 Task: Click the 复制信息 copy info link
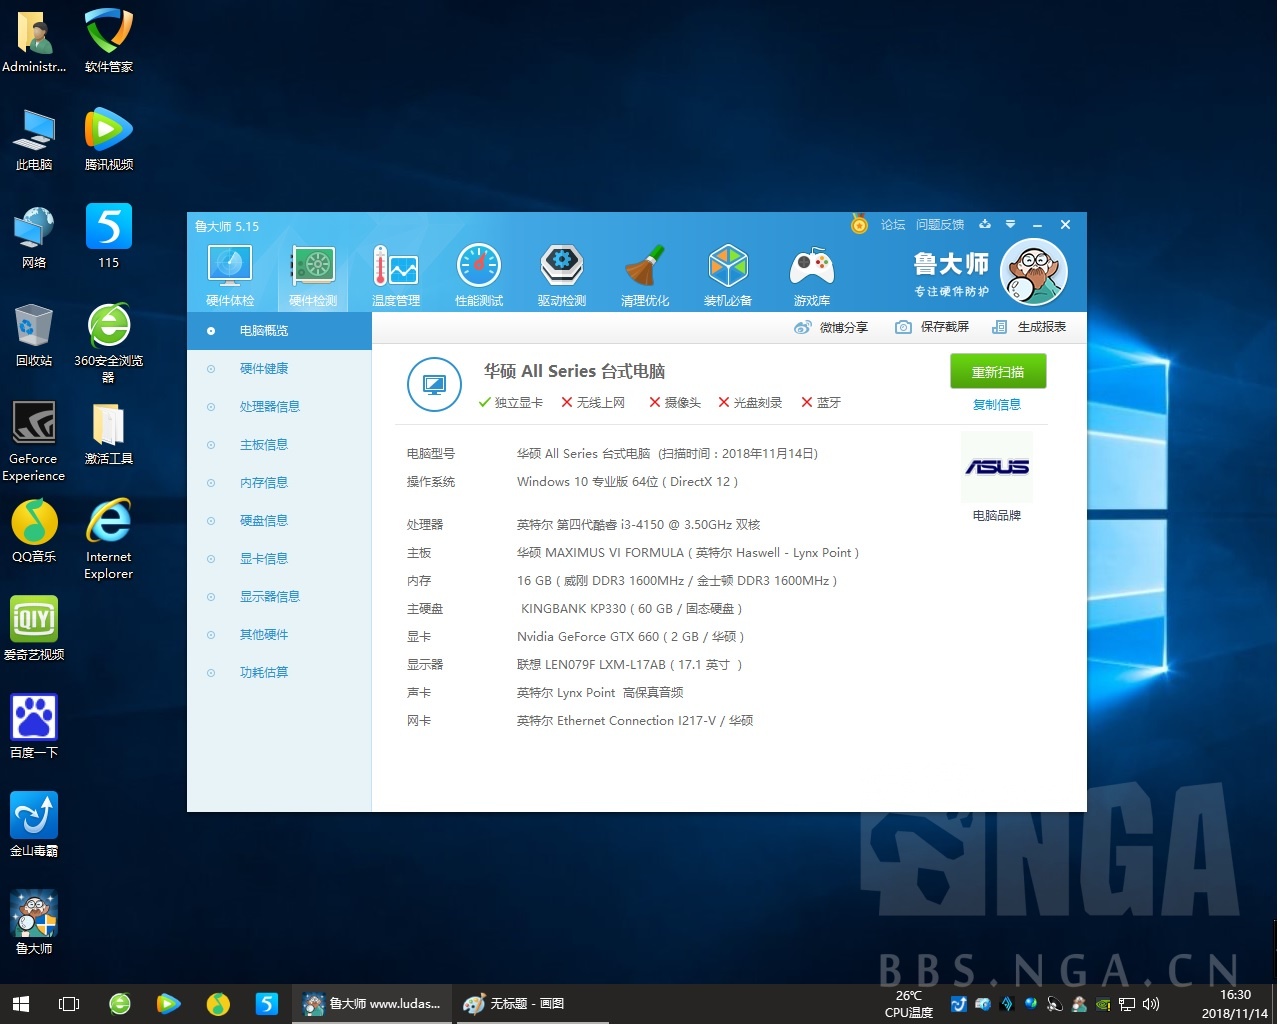point(997,405)
